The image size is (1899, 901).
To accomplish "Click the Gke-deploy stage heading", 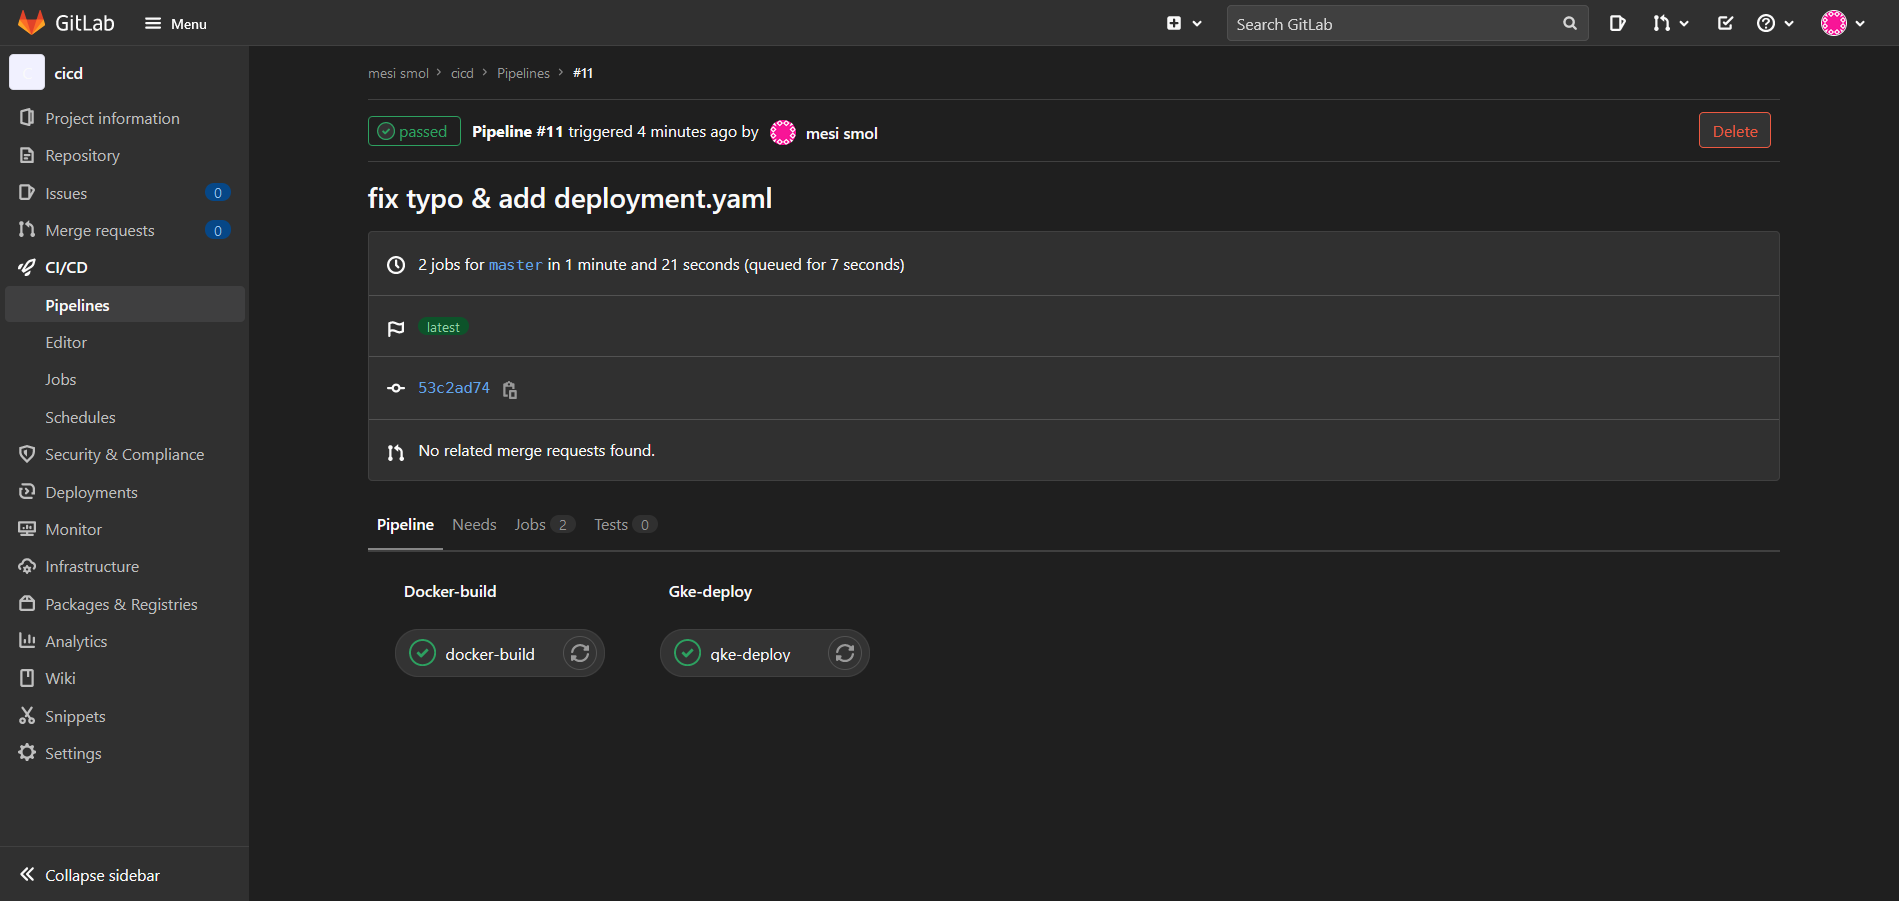I will pos(710,592).
